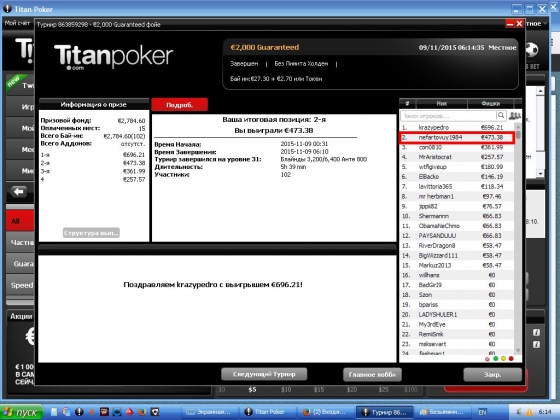The width and height of the screenshot is (560, 420).
Task: Set the buy-in slider to $5
Action: pos(252,390)
